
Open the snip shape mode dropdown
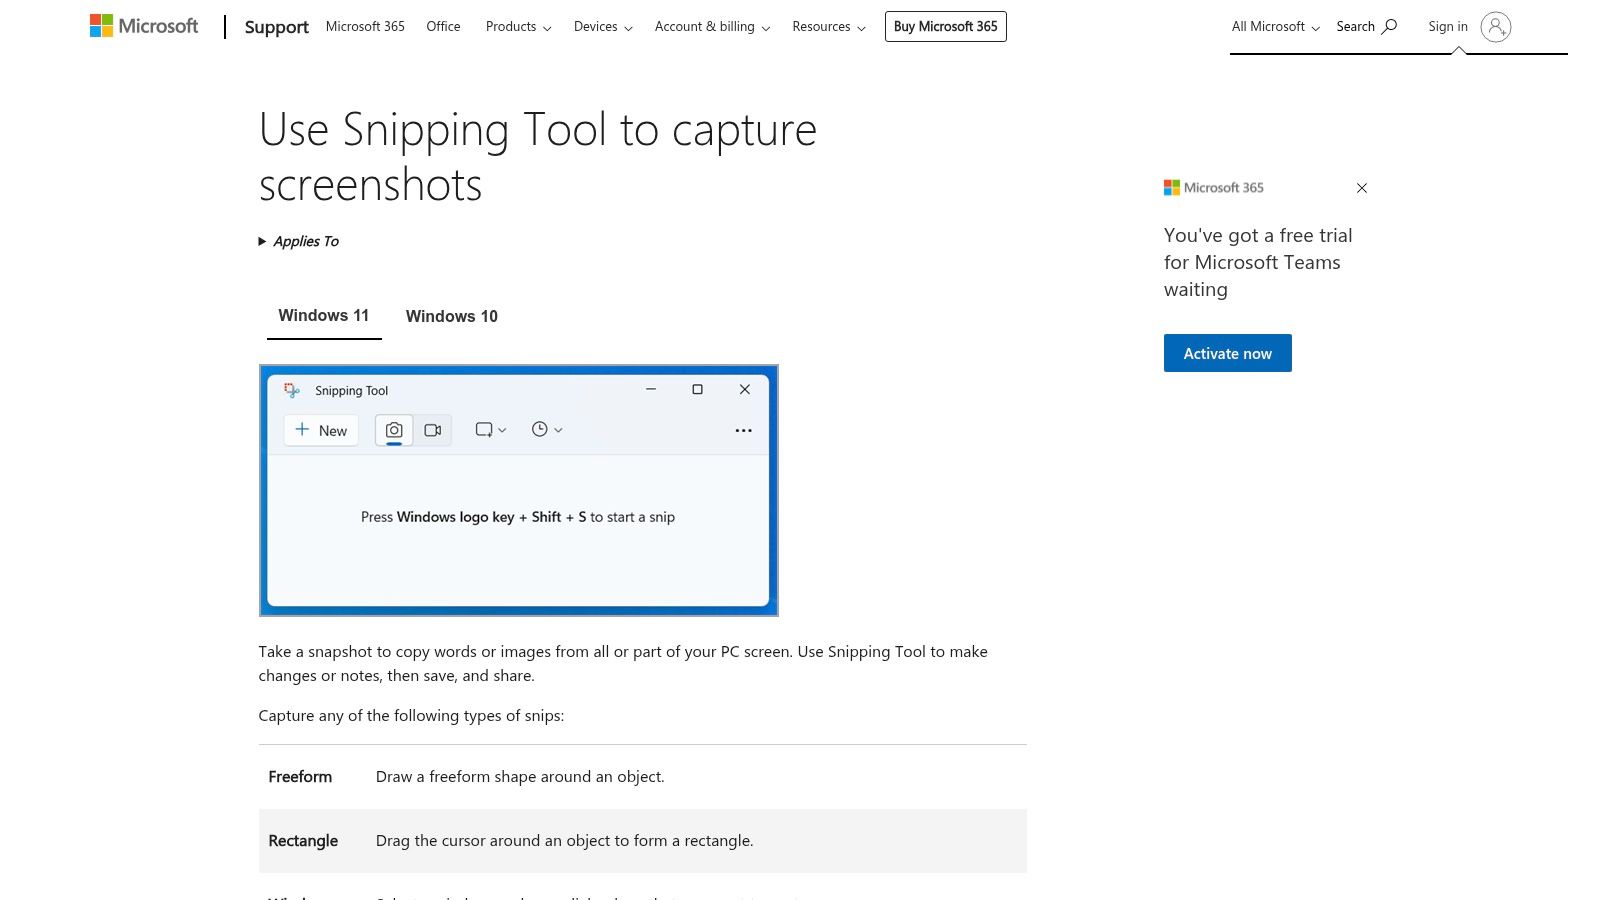490,430
